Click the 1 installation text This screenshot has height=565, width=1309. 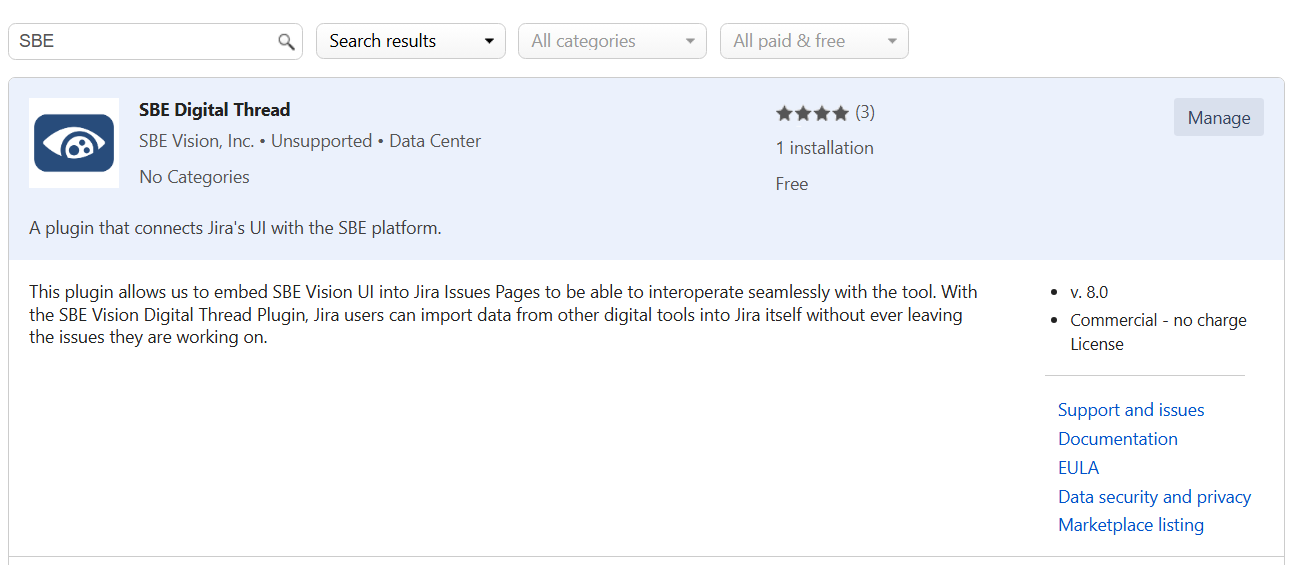[824, 148]
